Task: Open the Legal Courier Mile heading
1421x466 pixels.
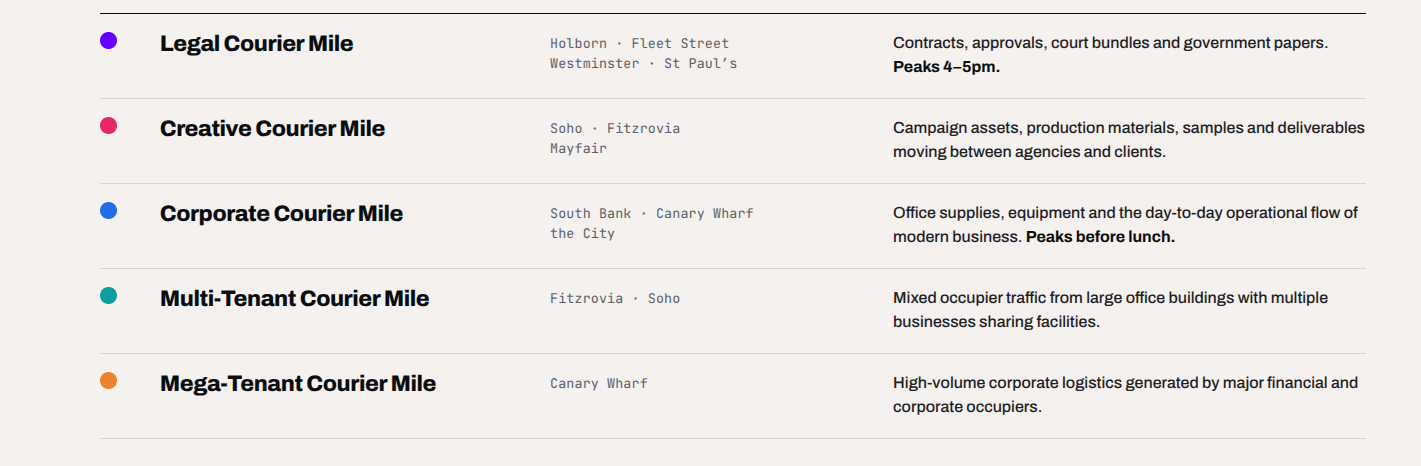Action: 256,43
